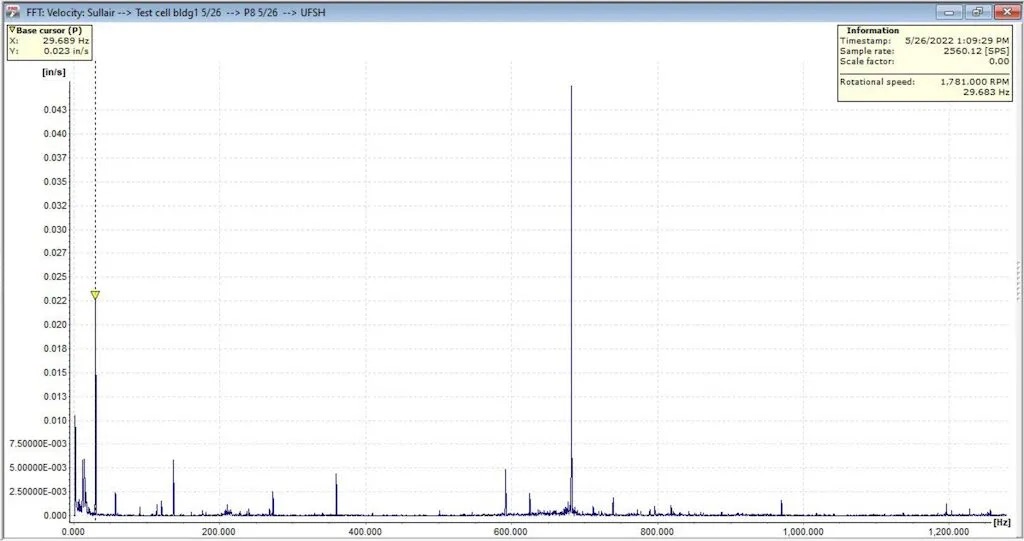Image resolution: width=1024 pixels, height=541 pixels.
Task: Close the FFT Velocity window
Action: coord(1006,12)
